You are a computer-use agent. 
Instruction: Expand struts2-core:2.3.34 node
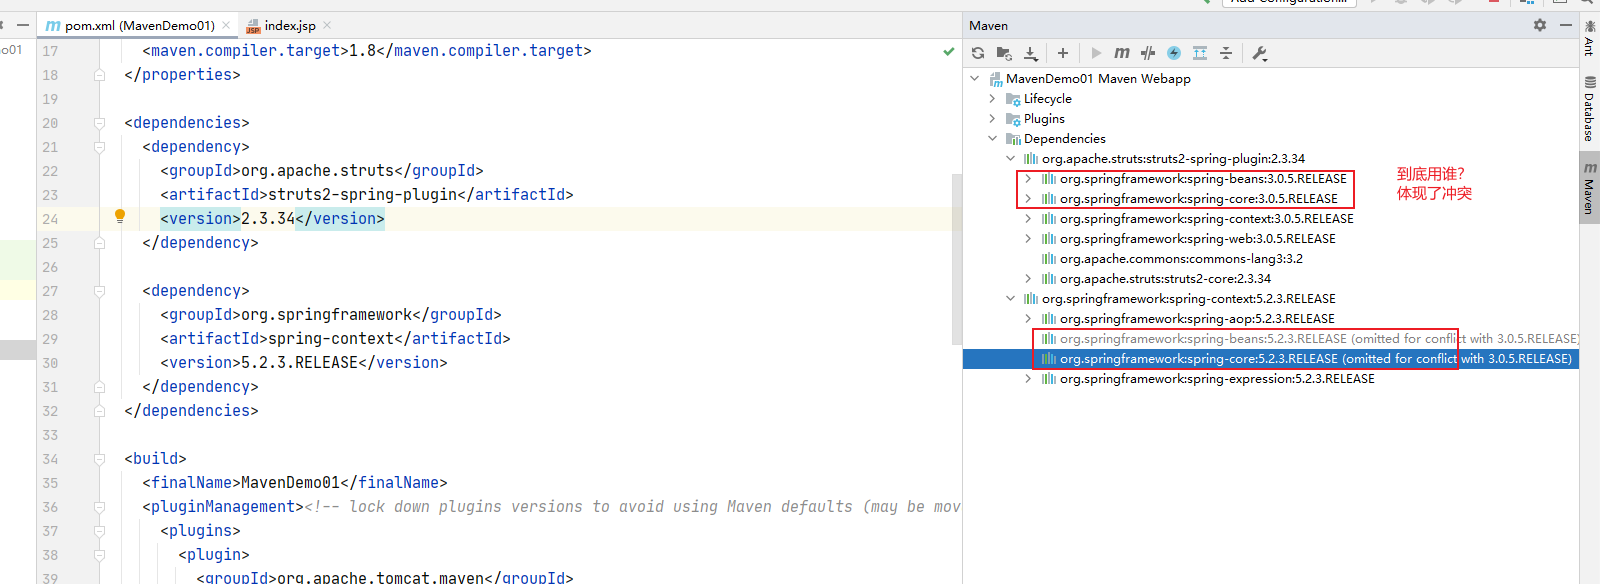[x=1028, y=278]
